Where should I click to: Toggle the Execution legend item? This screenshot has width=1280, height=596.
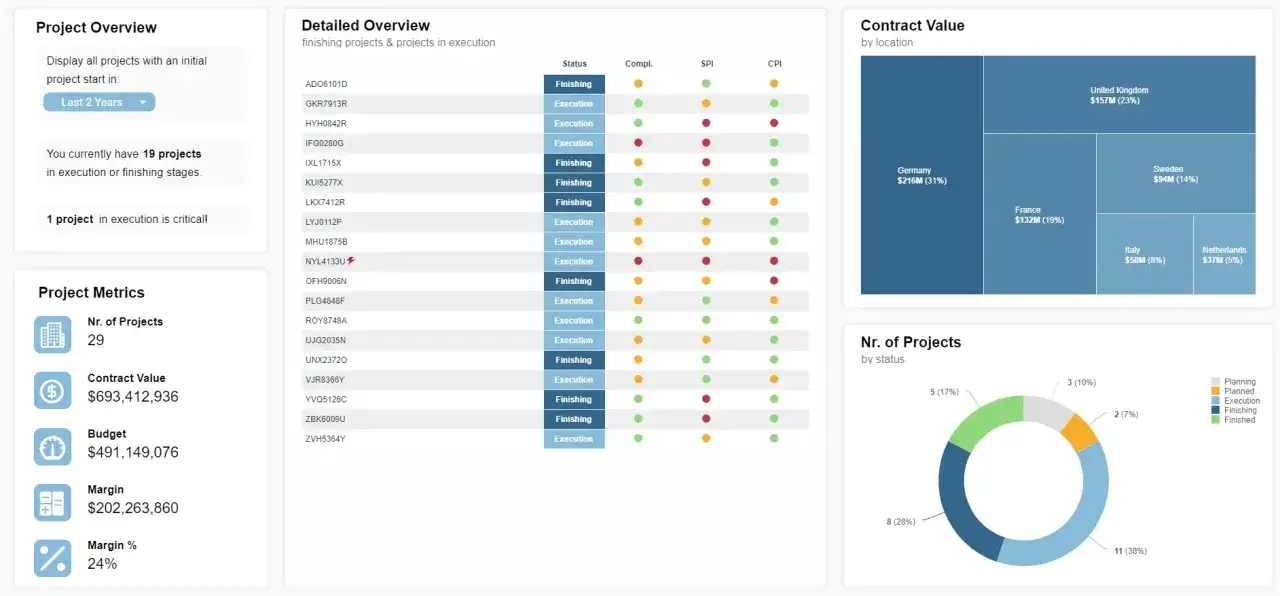coord(1235,401)
